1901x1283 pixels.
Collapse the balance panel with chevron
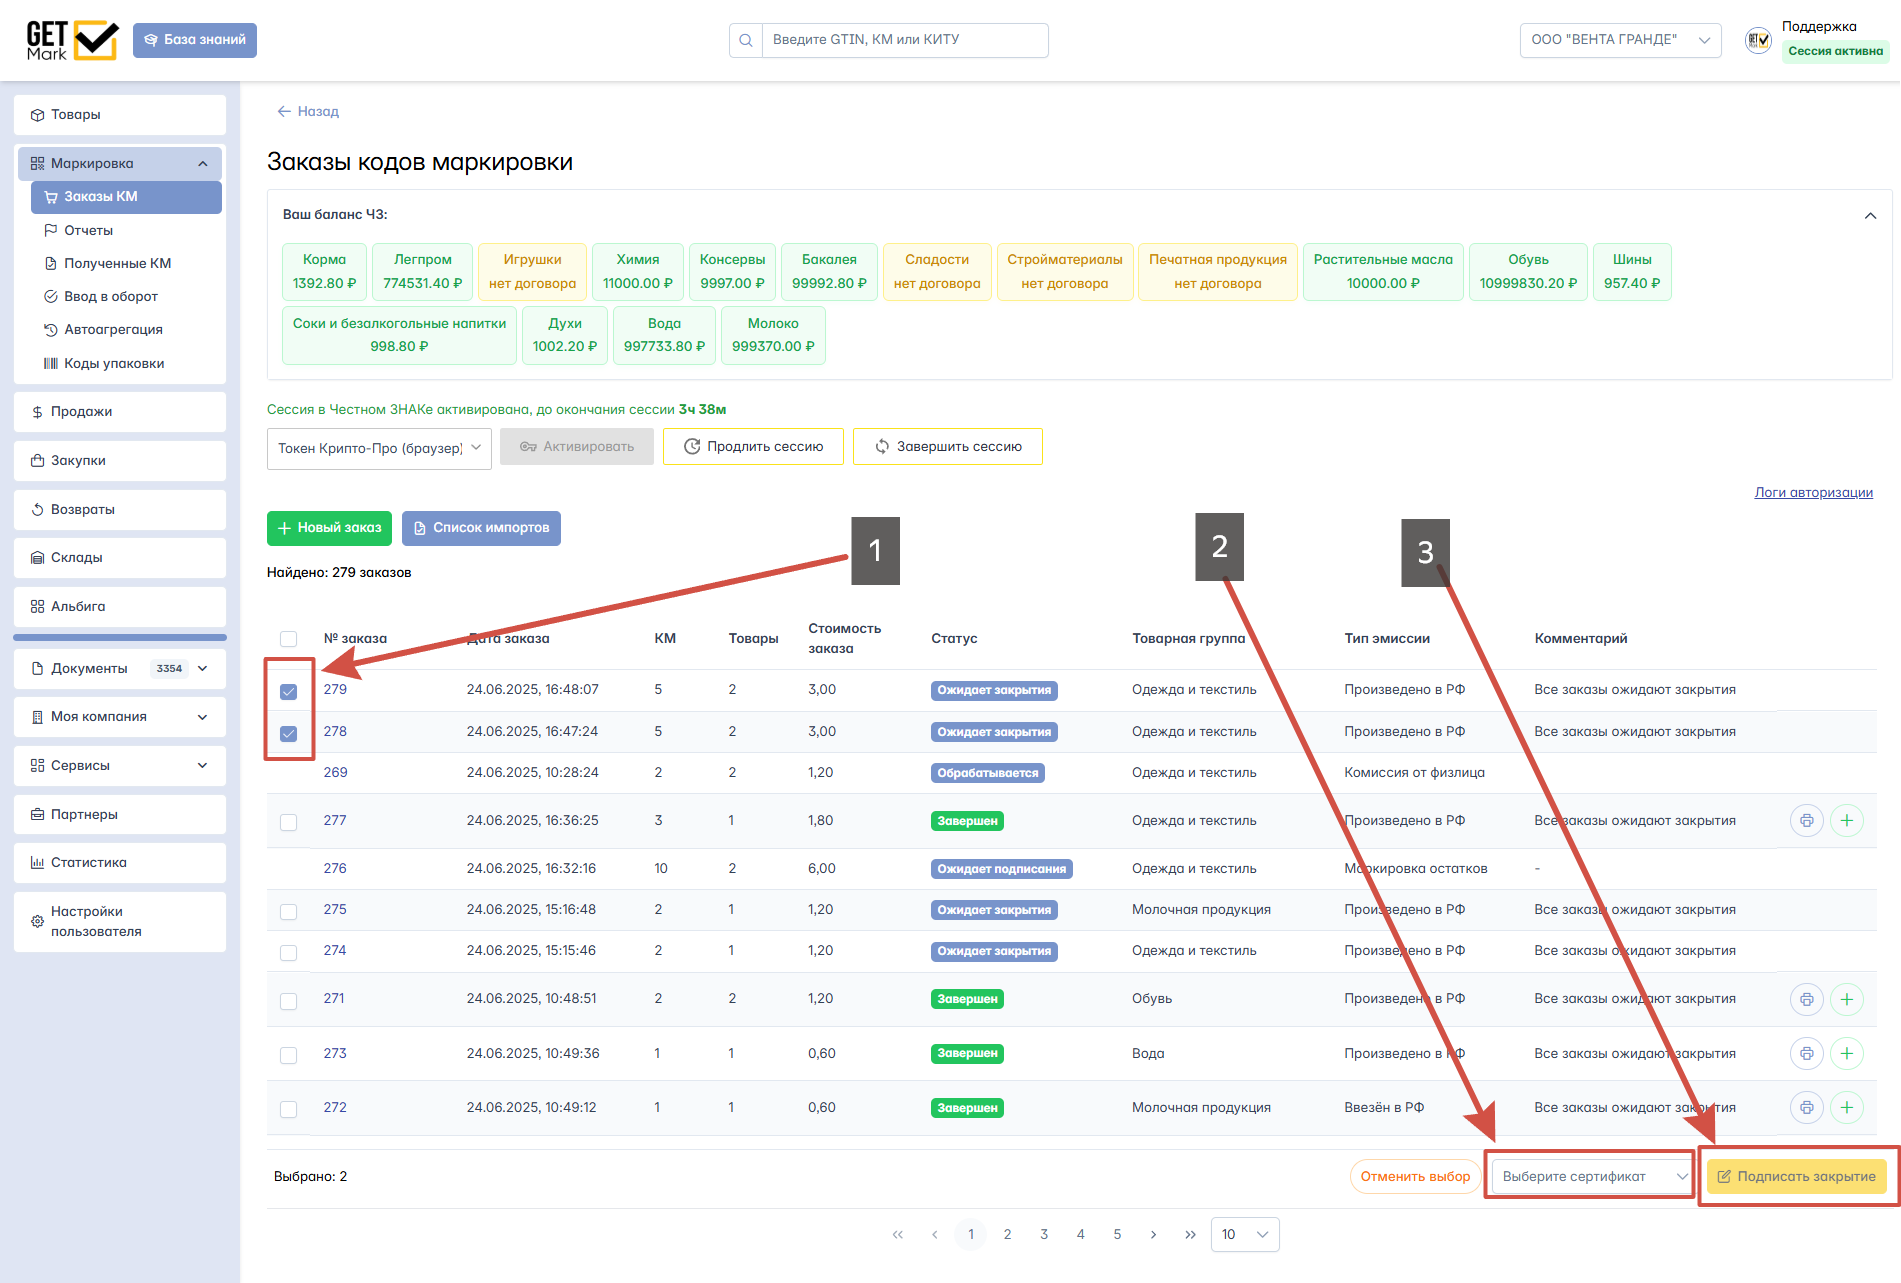pos(1870,216)
